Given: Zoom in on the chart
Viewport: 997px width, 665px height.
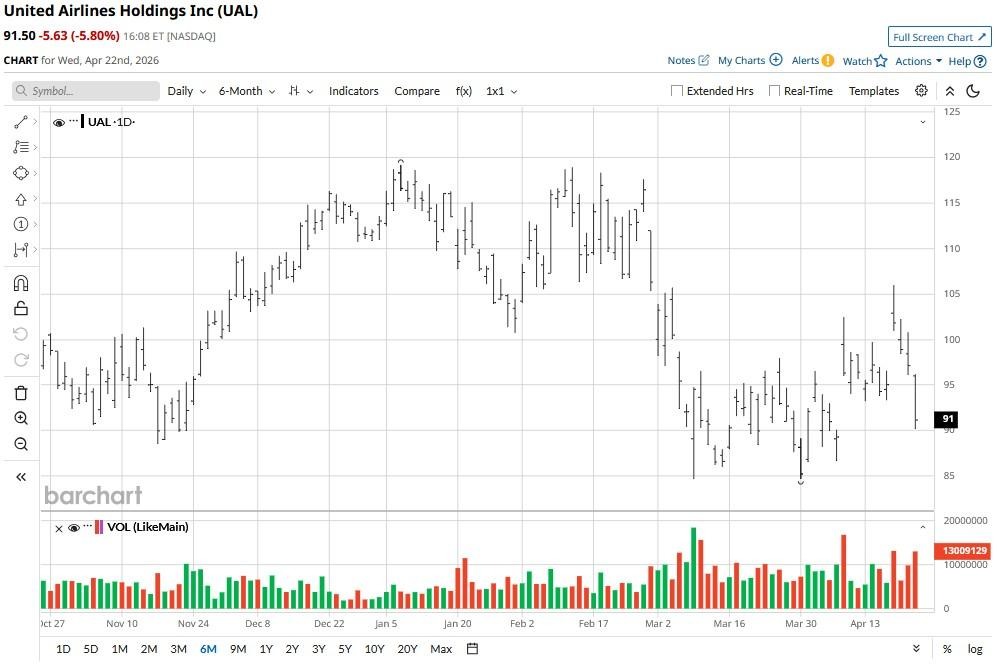Looking at the screenshot, I should click(20, 418).
